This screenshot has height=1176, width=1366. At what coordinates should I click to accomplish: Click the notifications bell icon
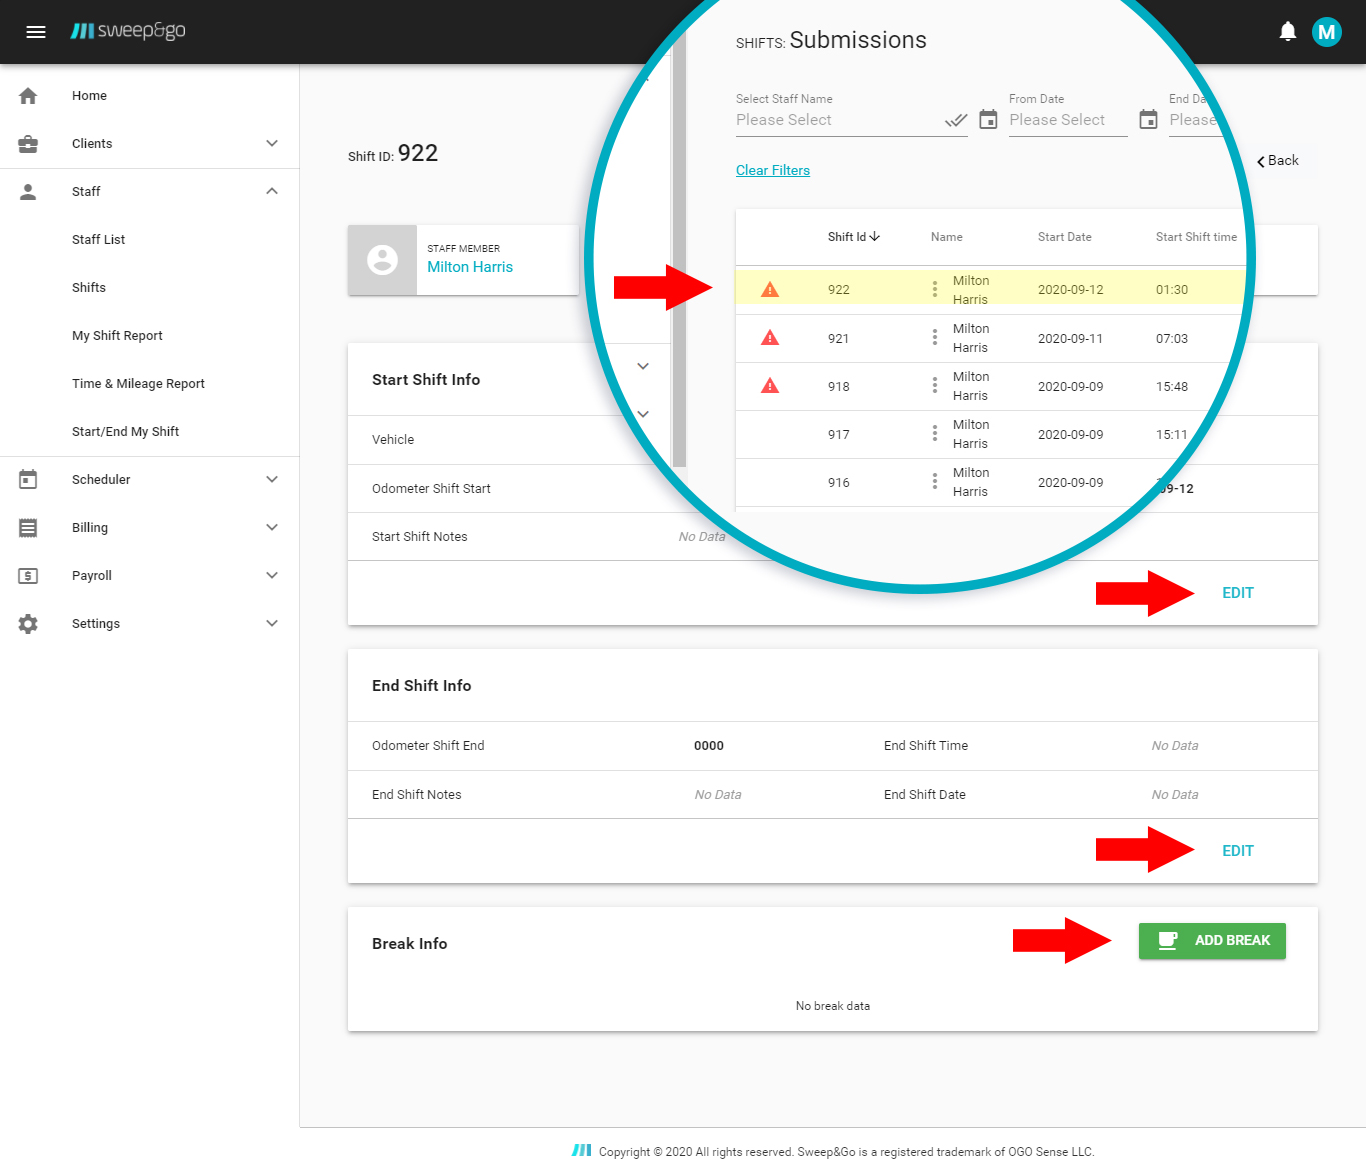[x=1288, y=32]
